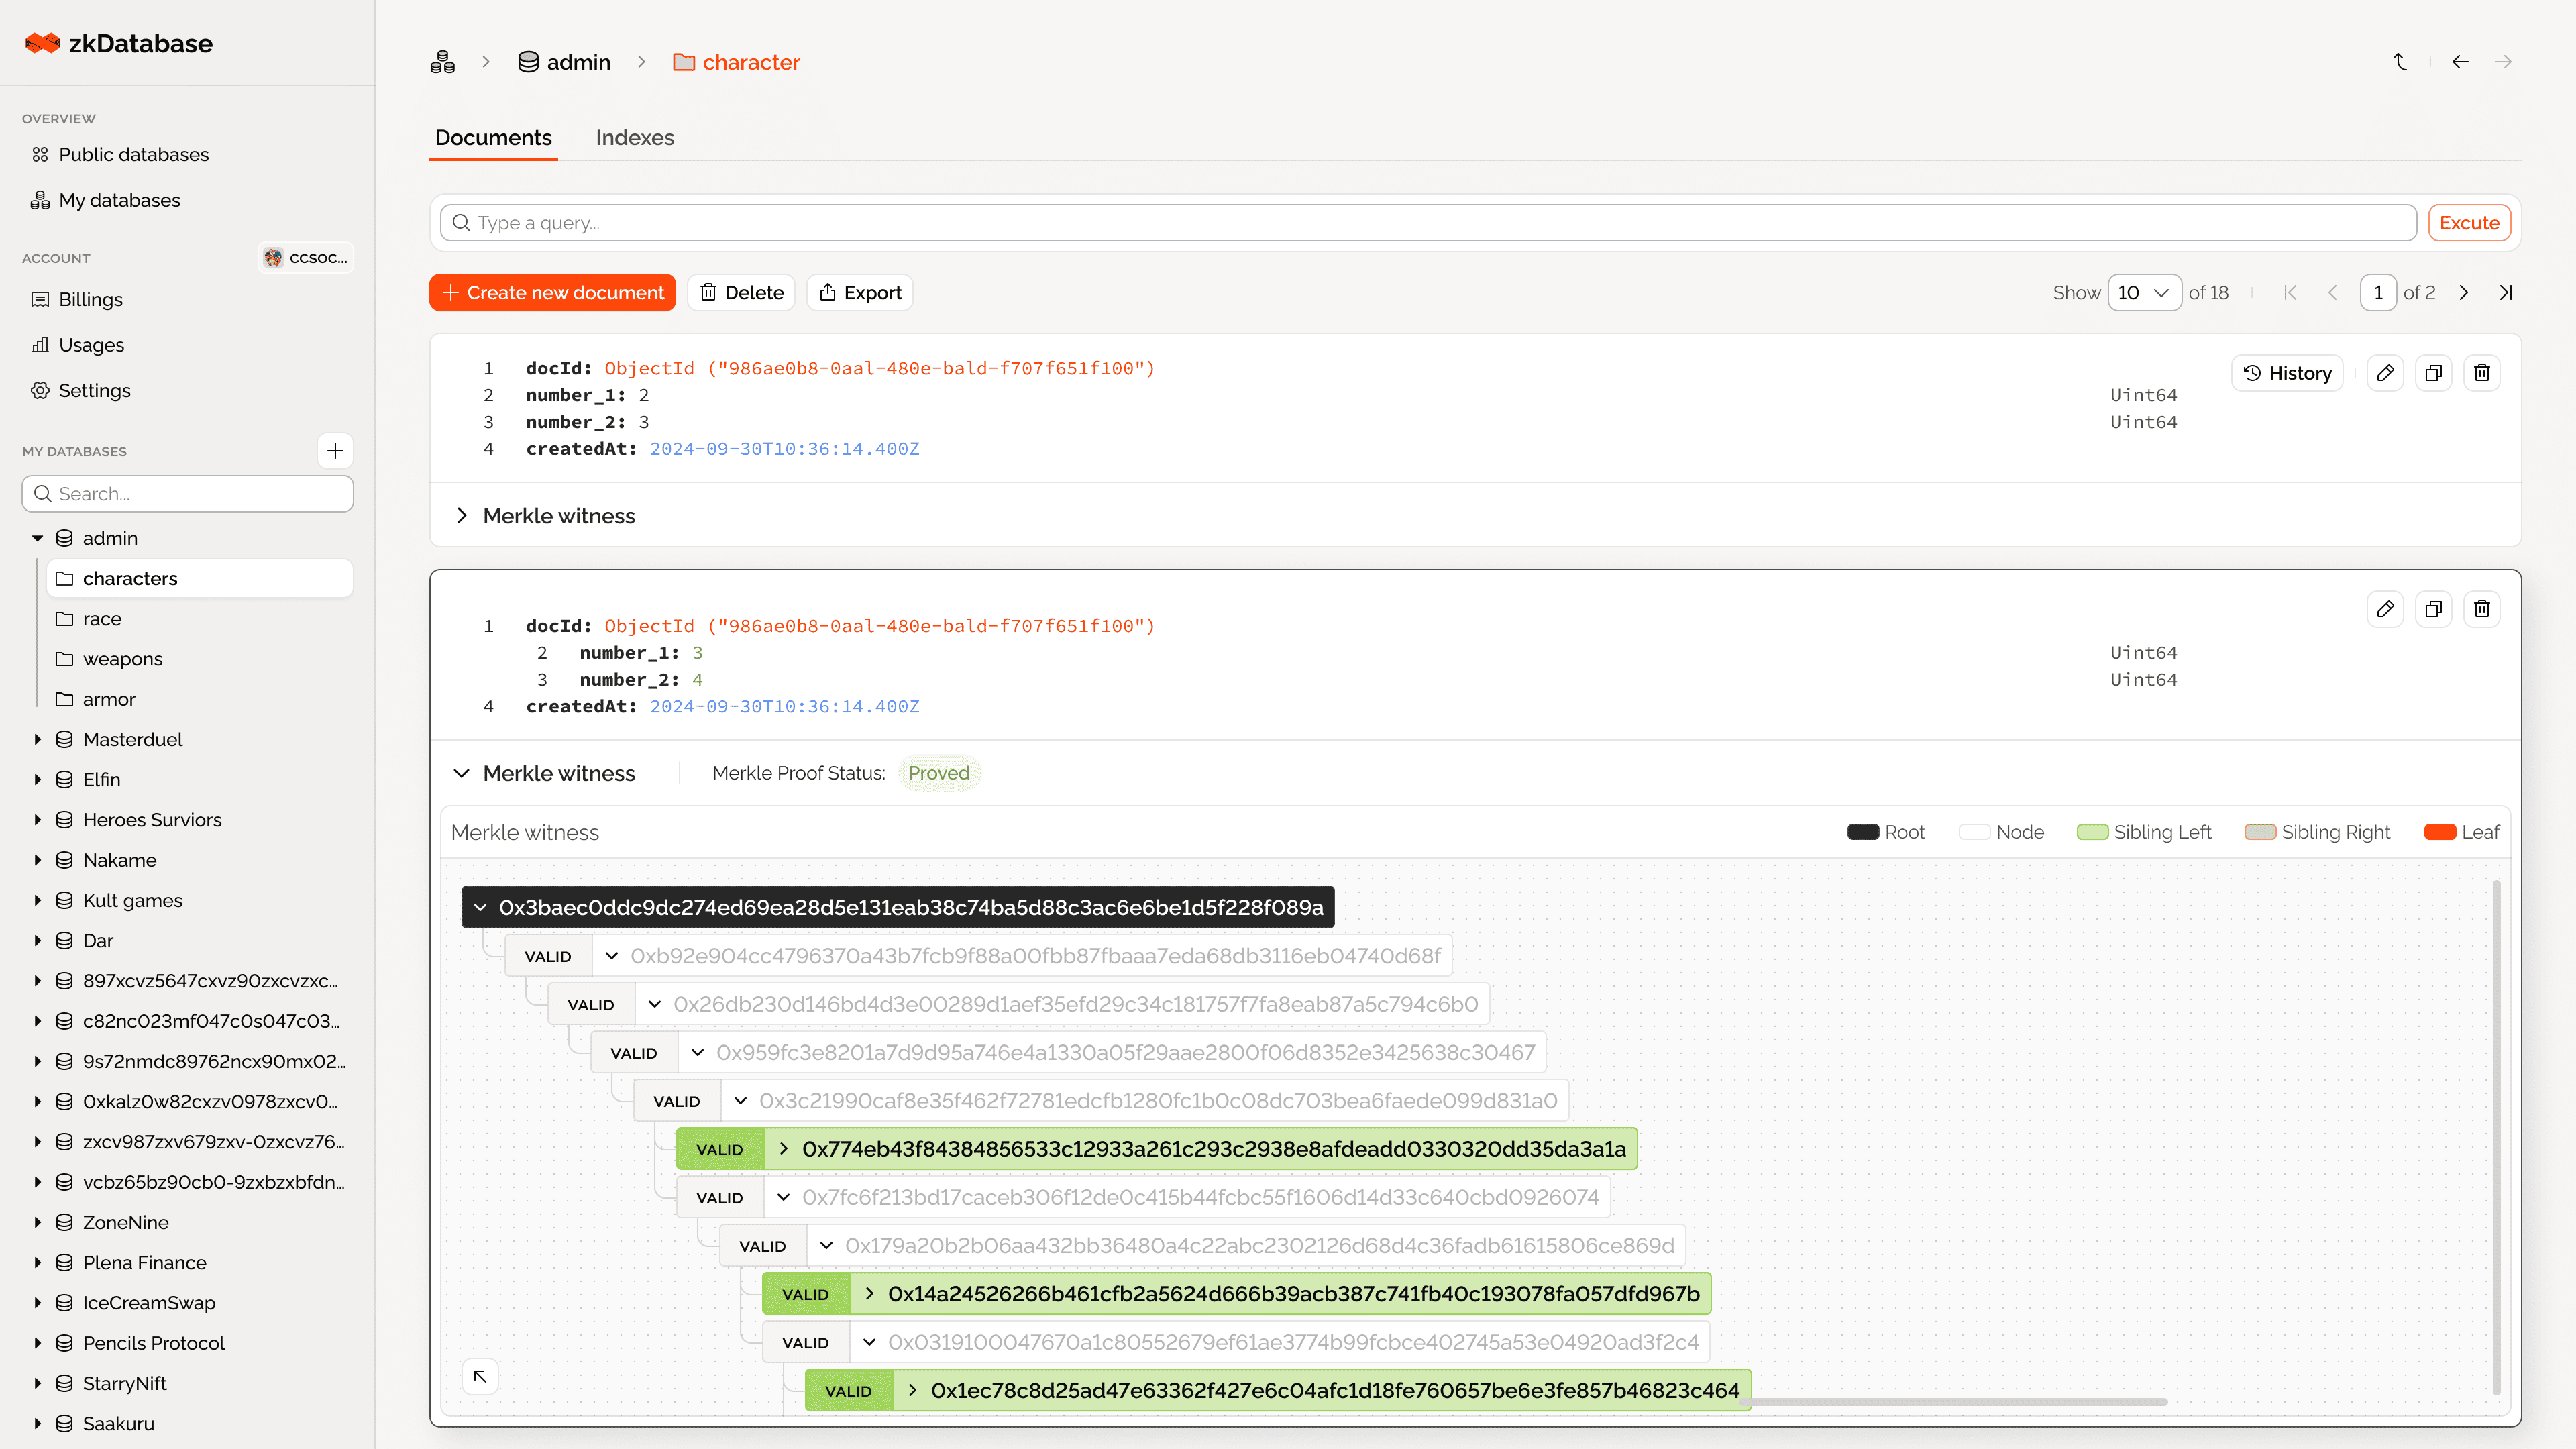Select the characters collection
This screenshot has width=2576, height=1449.
tap(199, 579)
